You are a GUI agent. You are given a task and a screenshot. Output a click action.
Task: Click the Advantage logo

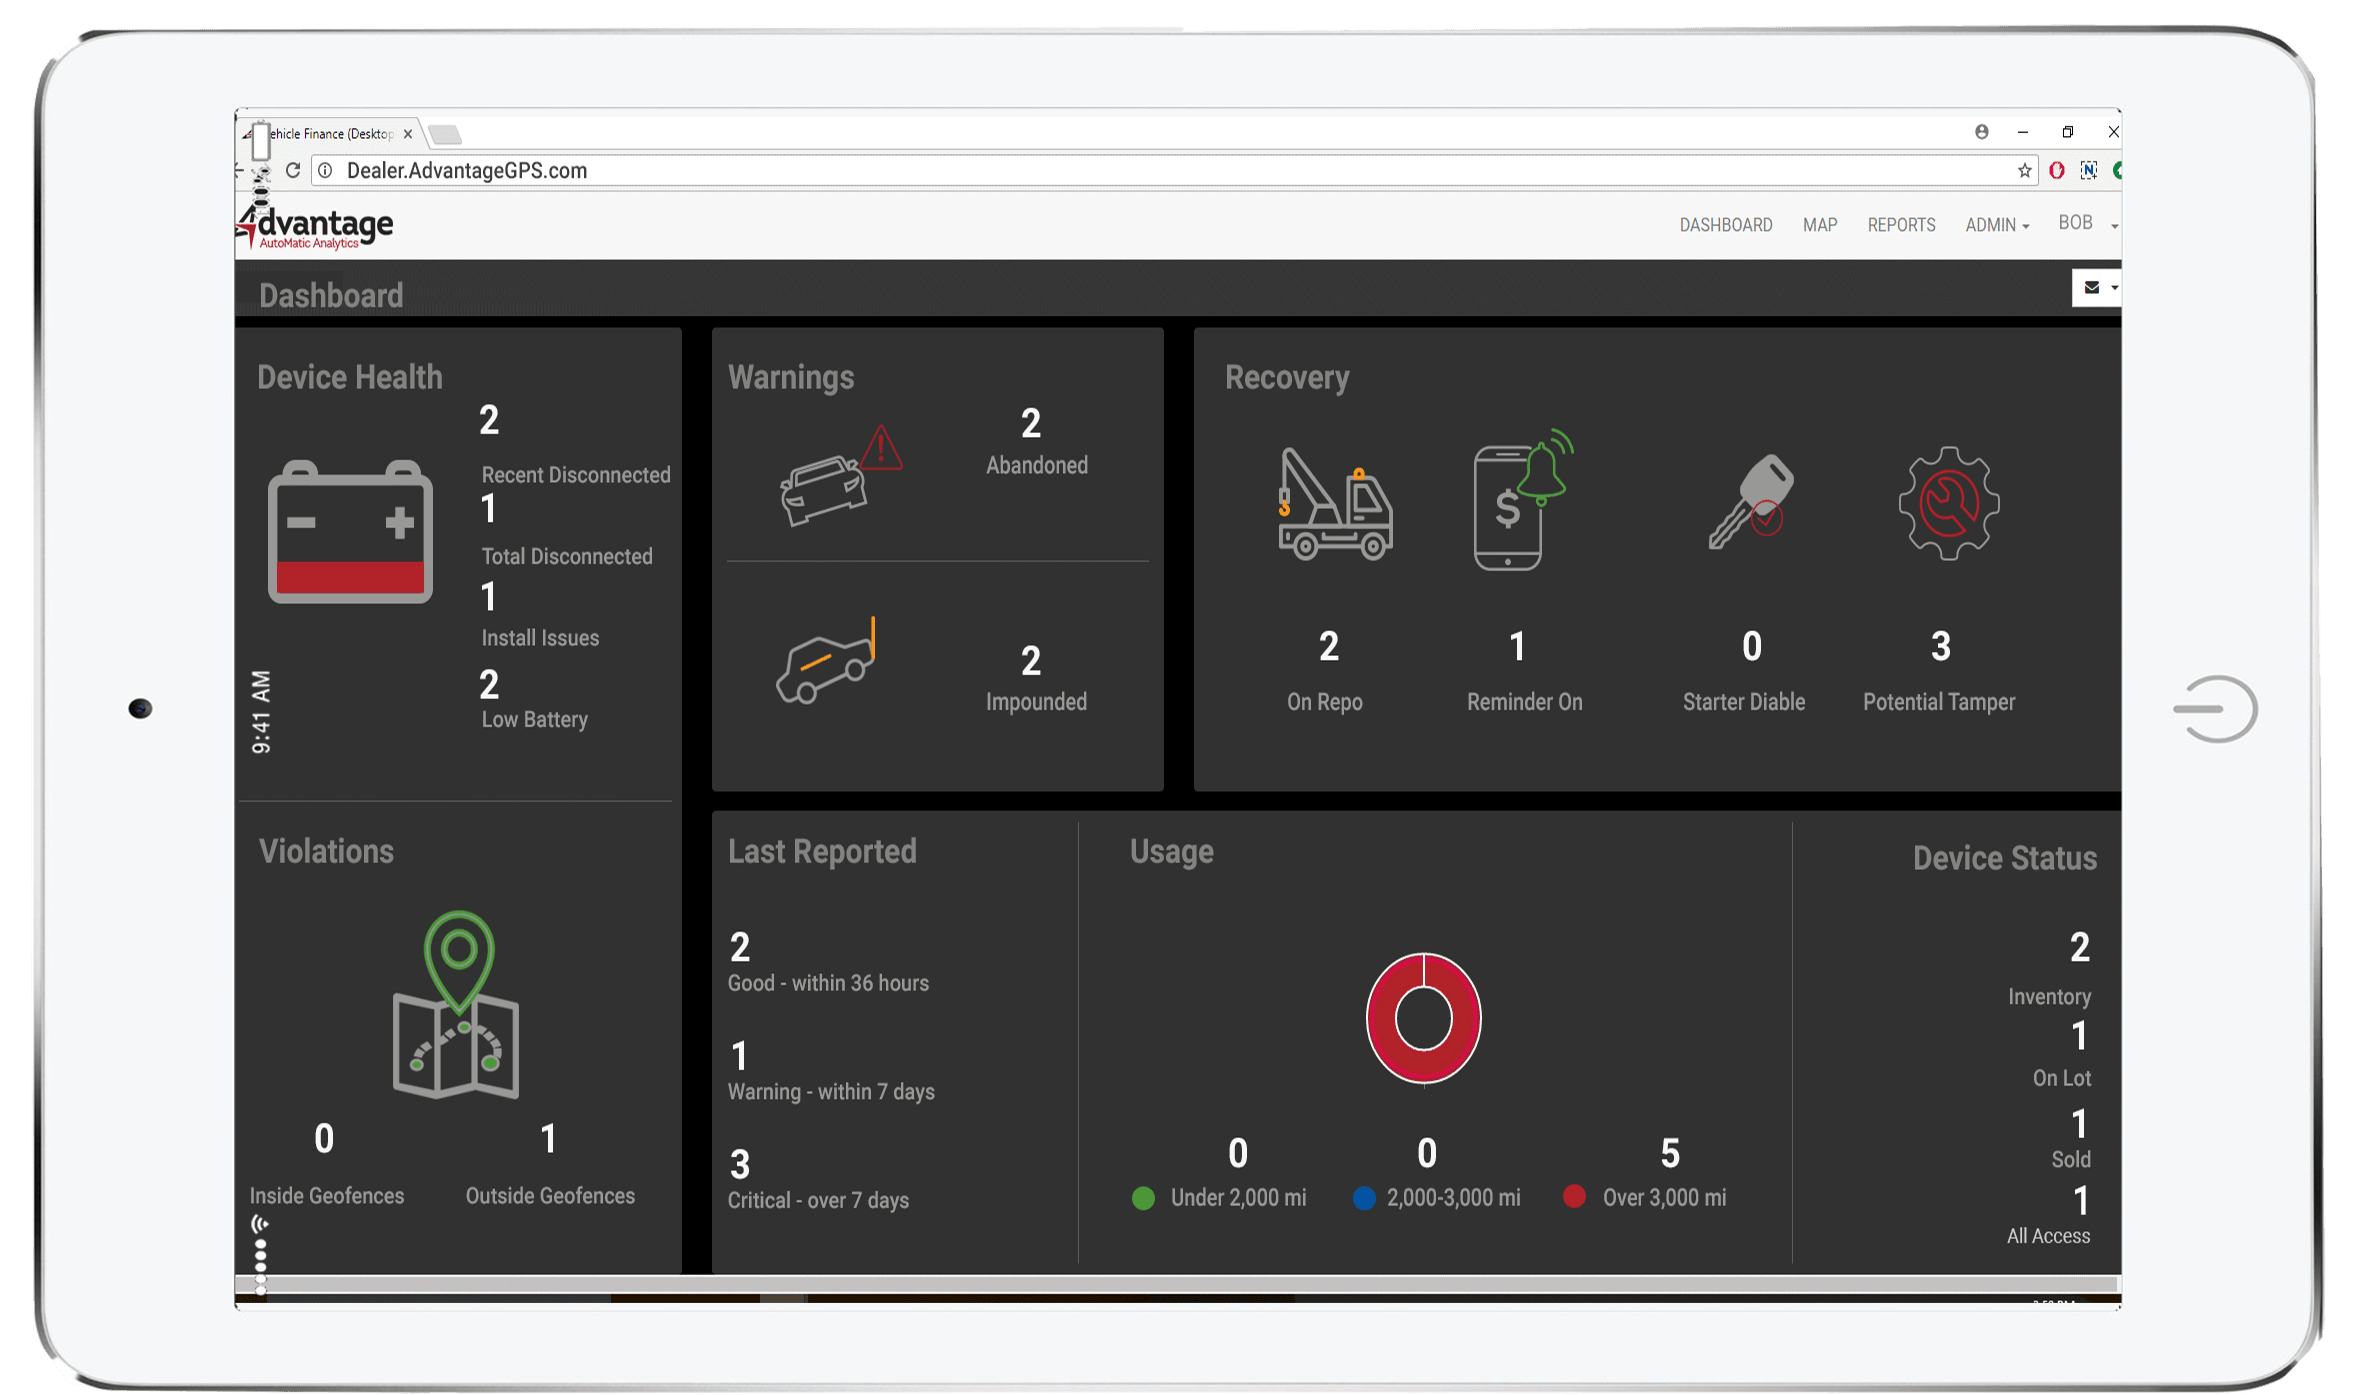[318, 227]
